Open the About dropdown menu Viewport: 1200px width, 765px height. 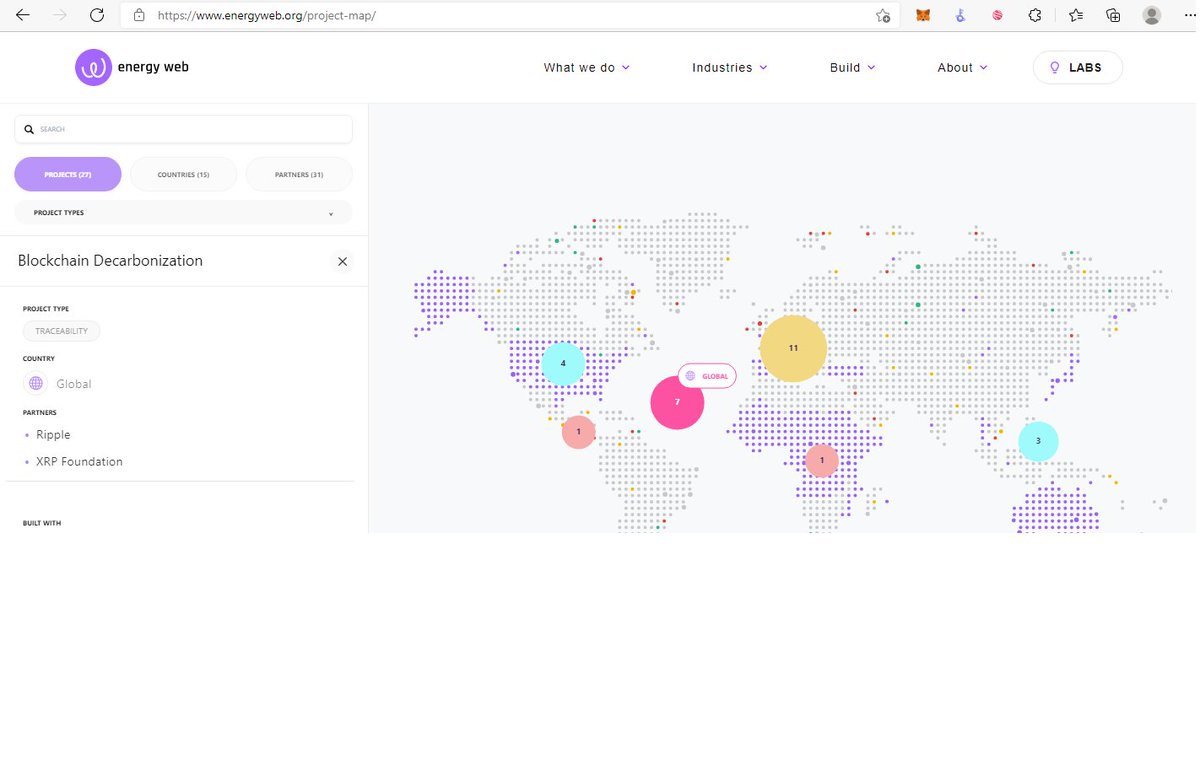[963, 68]
